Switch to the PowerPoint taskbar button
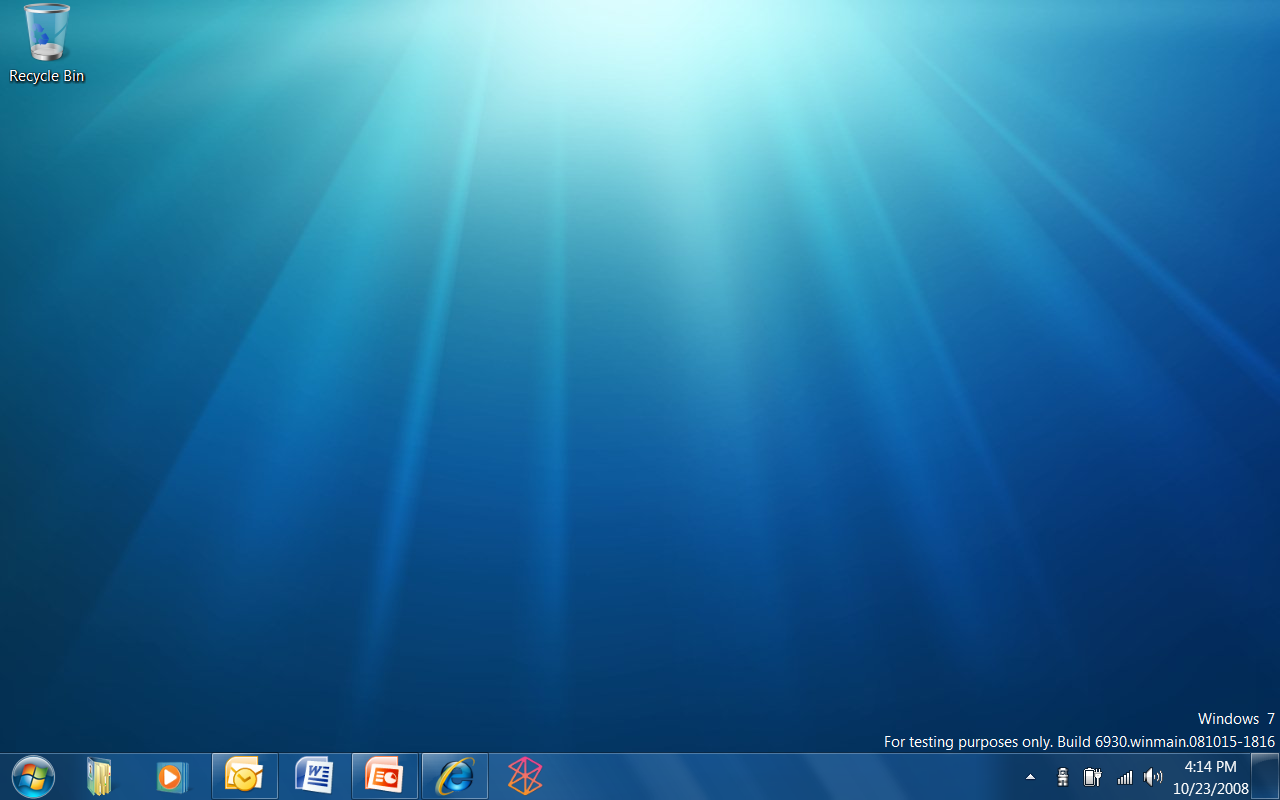Screen dimensions: 1280x800 tap(384, 776)
